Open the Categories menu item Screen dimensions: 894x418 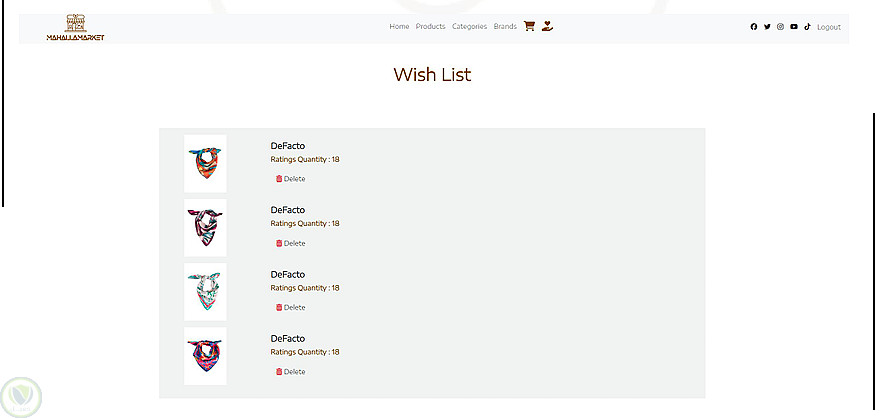click(469, 27)
